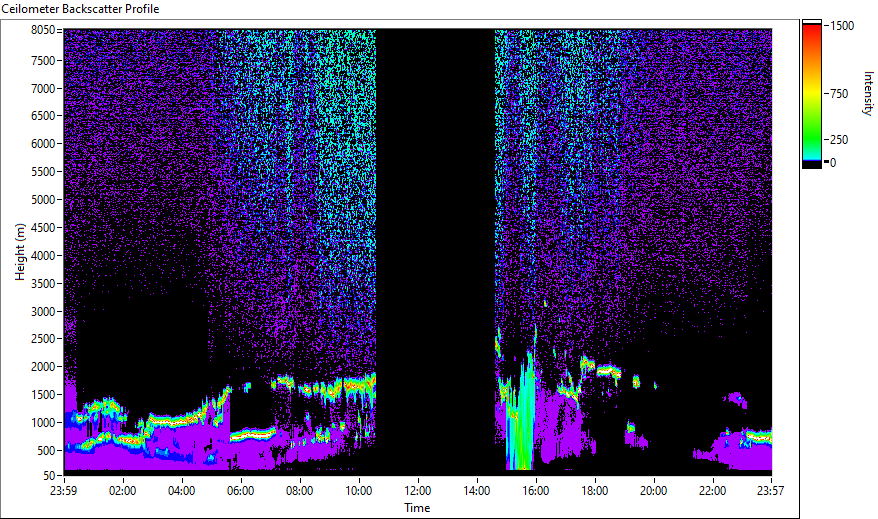878x519 pixels.
Task: Click the 2000 height tick label
Action: 43,367
